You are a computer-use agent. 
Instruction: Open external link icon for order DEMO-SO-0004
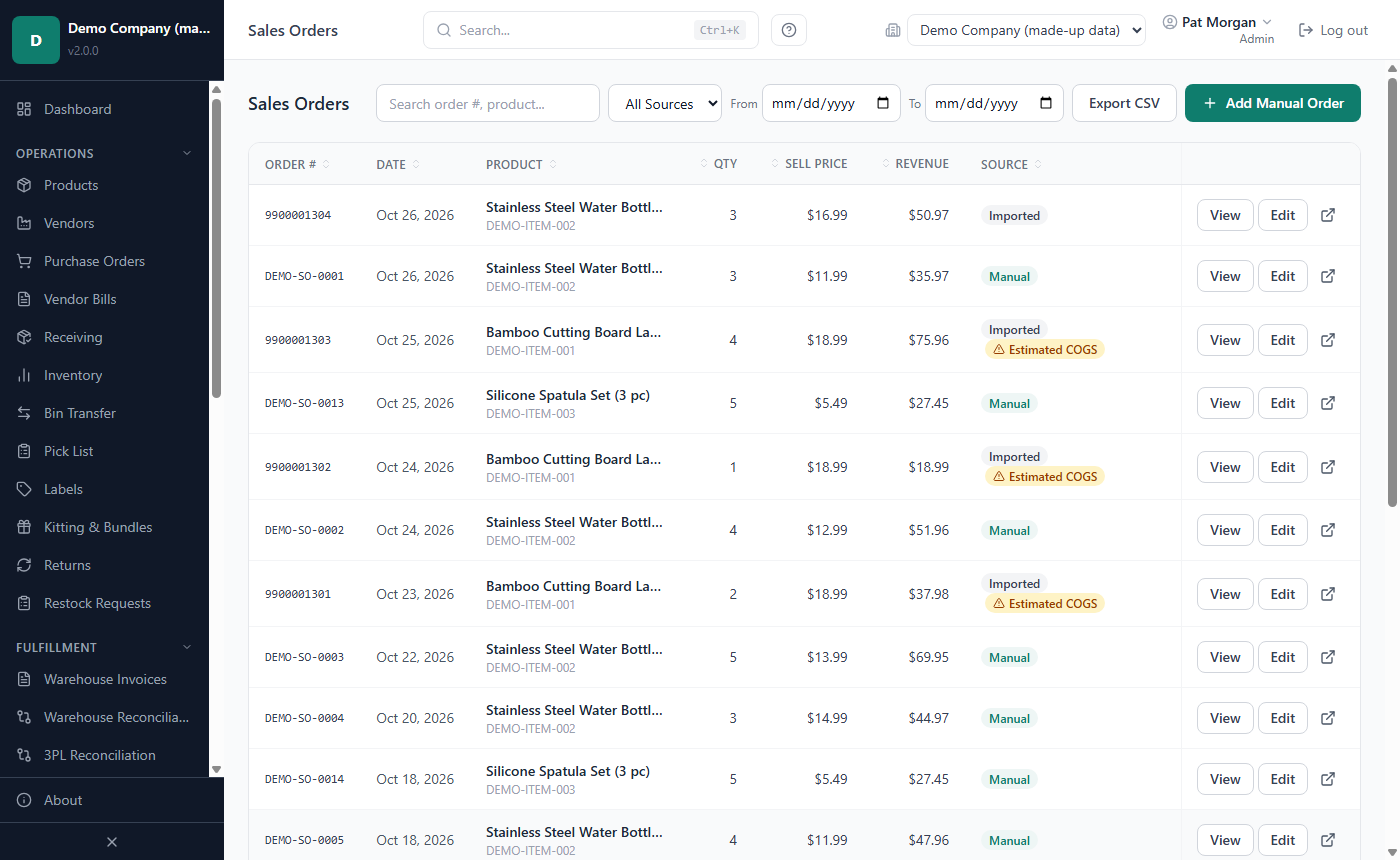(1328, 718)
